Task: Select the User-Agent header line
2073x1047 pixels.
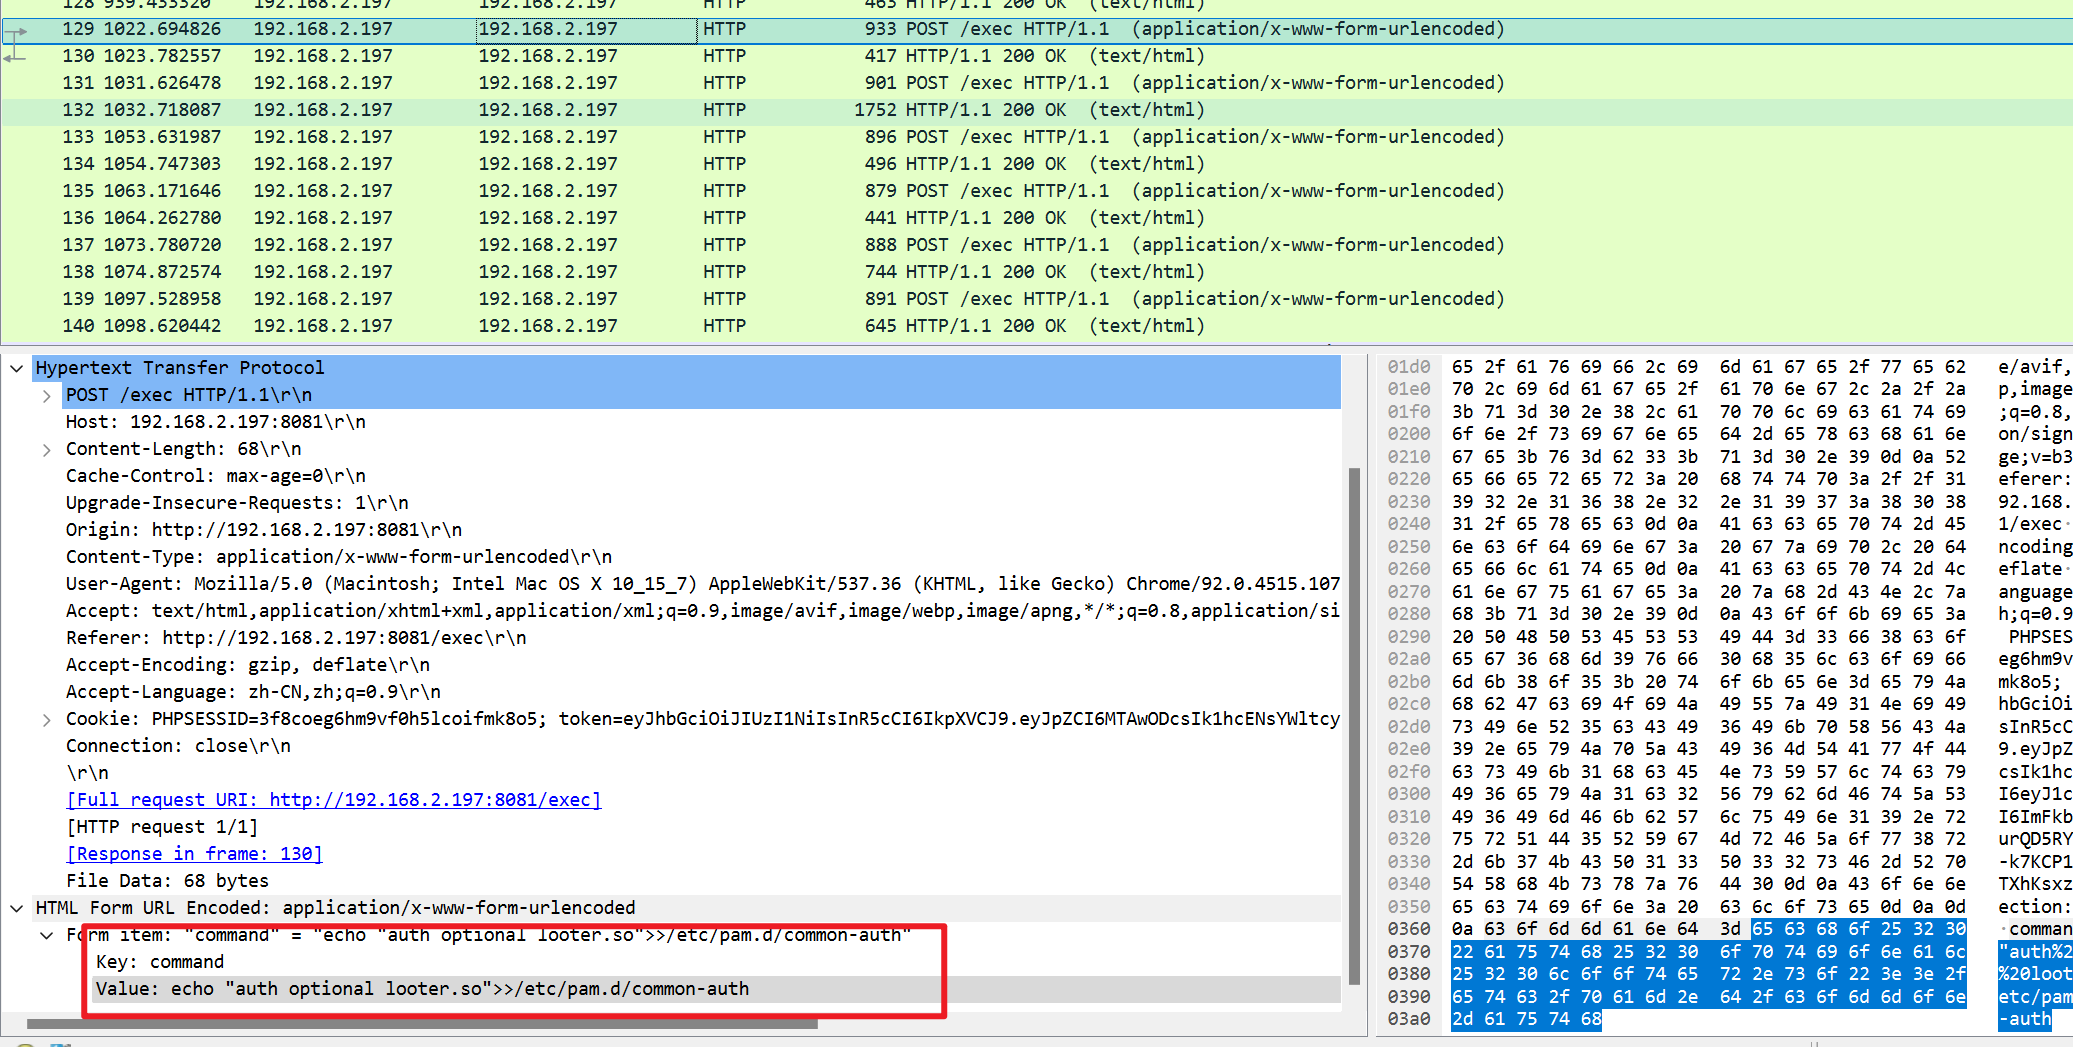Action: point(703,584)
